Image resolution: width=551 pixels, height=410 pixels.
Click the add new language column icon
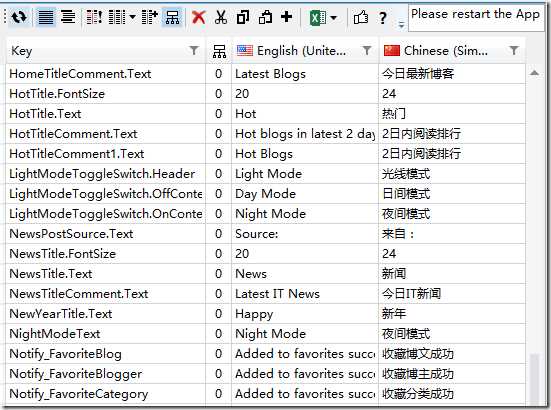pos(149,17)
